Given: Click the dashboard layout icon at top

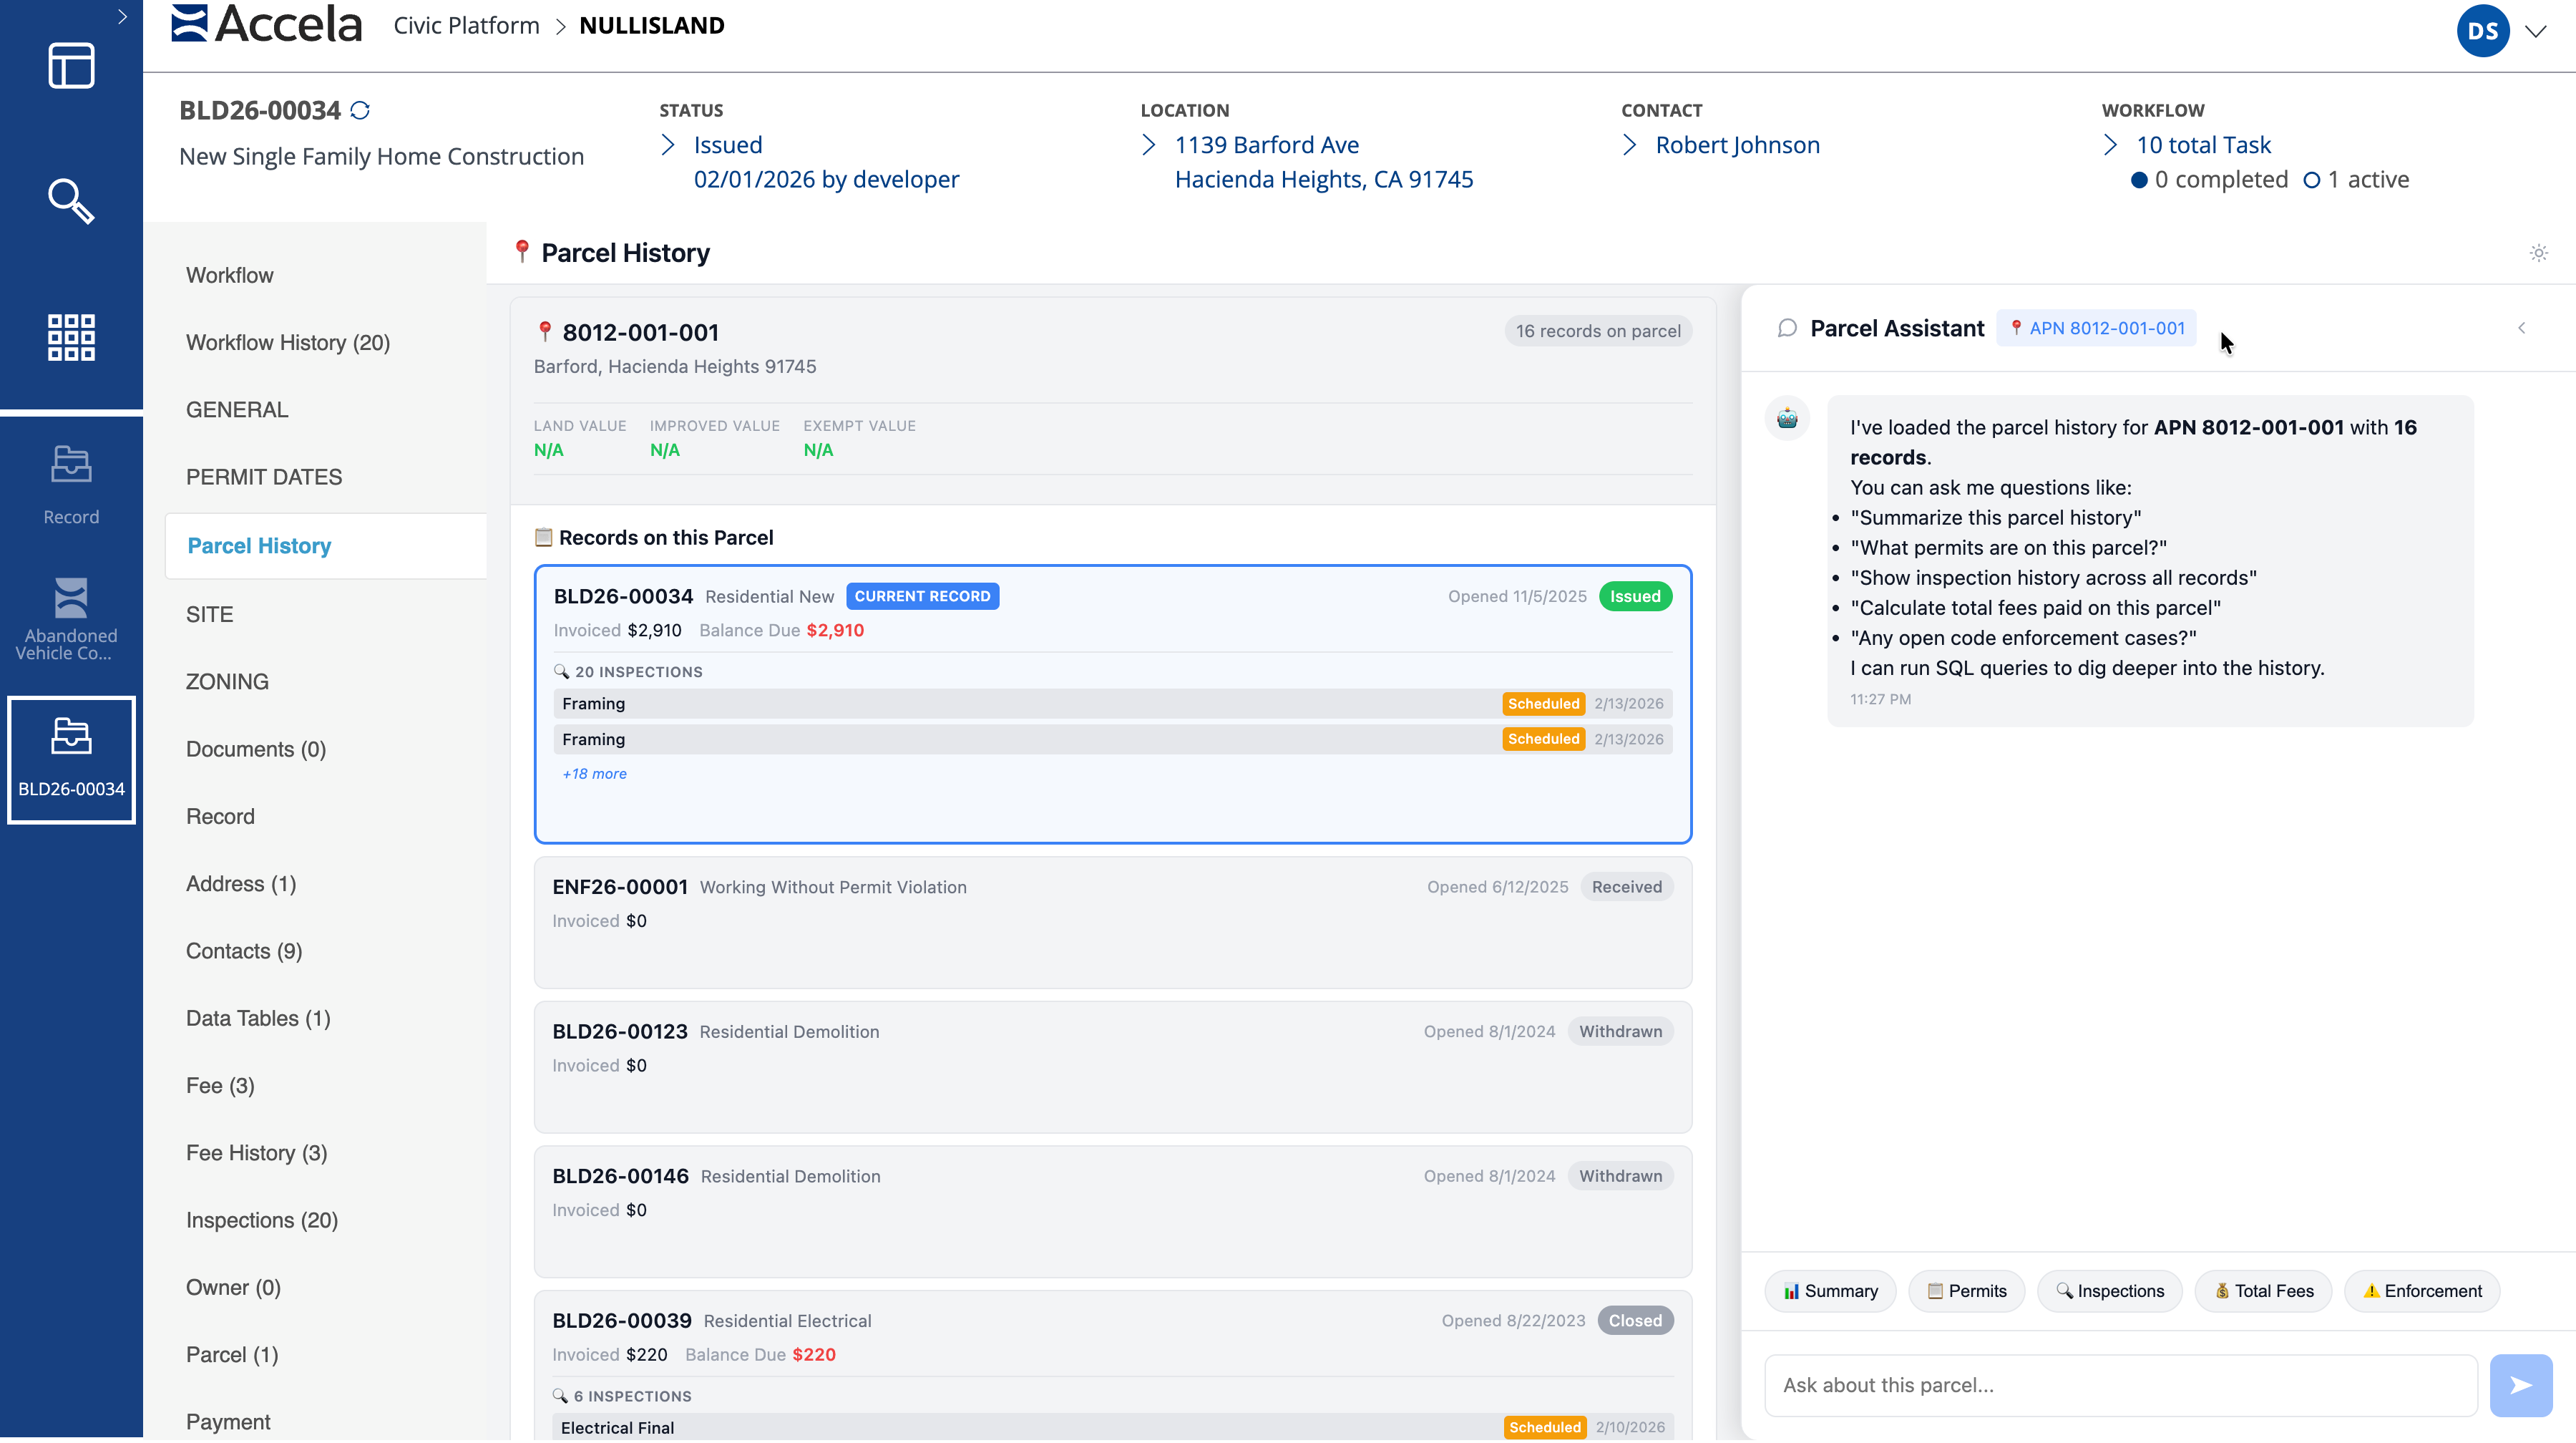Looking at the screenshot, I should [x=71, y=66].
